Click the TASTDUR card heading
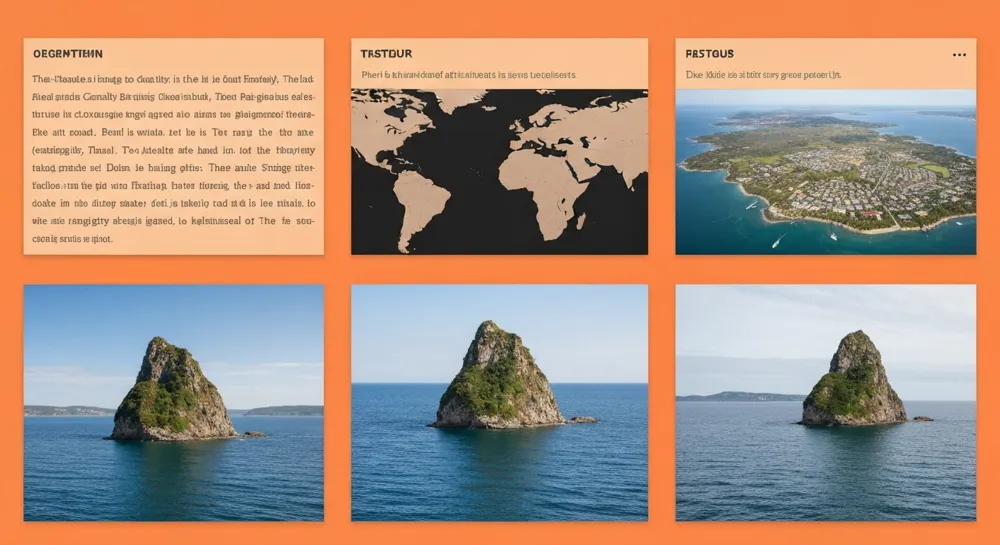 coord(386,53)
